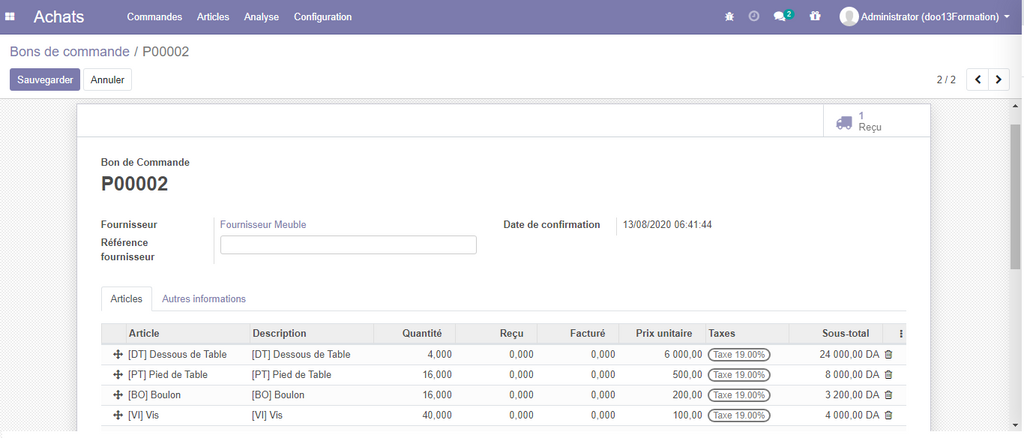Click the Référence fournisseur input field
Image resolution: width=1024 pixels, height=438 pixels.
[x=348, y=245]
